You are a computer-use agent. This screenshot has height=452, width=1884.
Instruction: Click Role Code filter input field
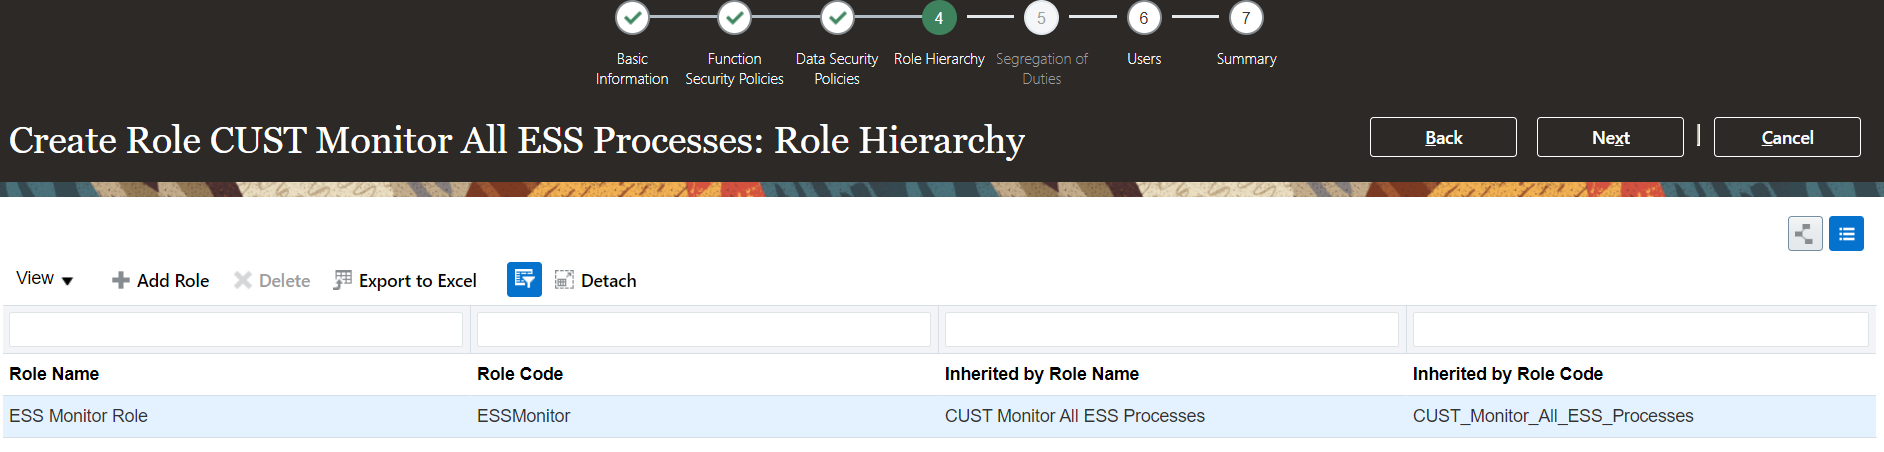pyautogui.click(x=704, y=330)
